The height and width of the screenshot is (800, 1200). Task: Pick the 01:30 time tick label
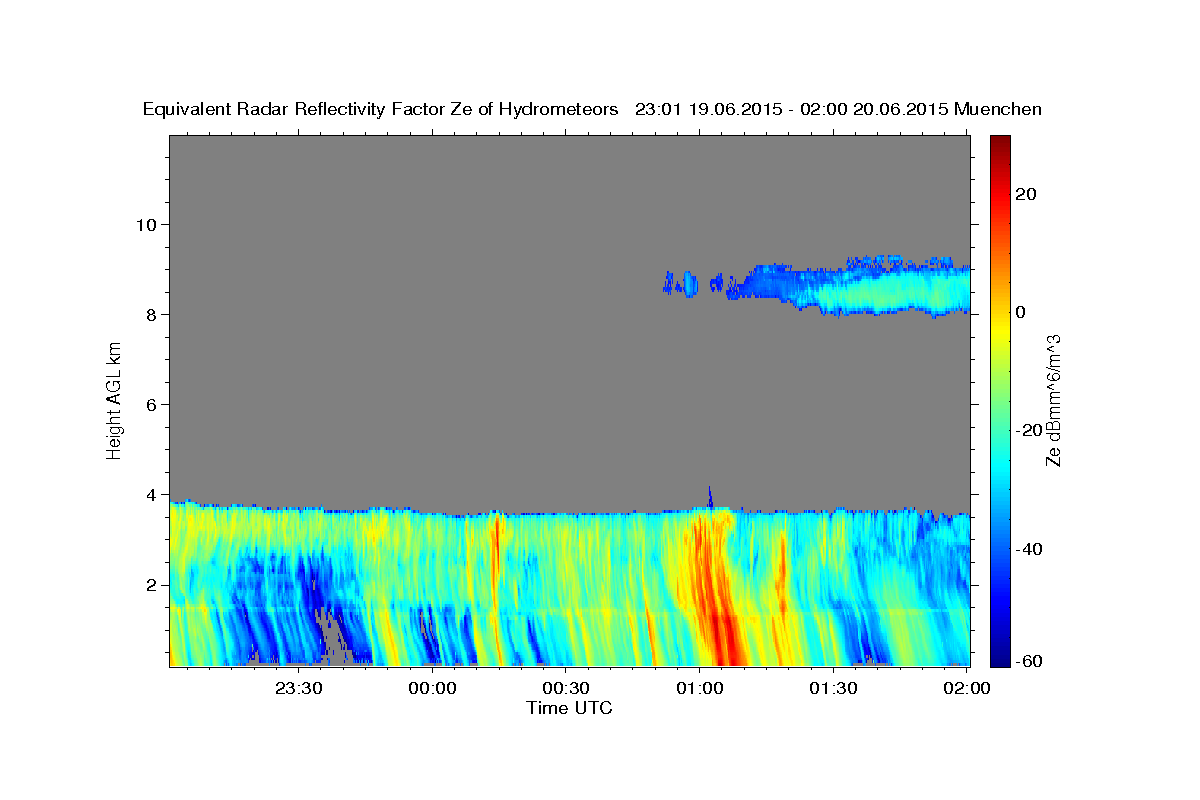tap(833, 688)
